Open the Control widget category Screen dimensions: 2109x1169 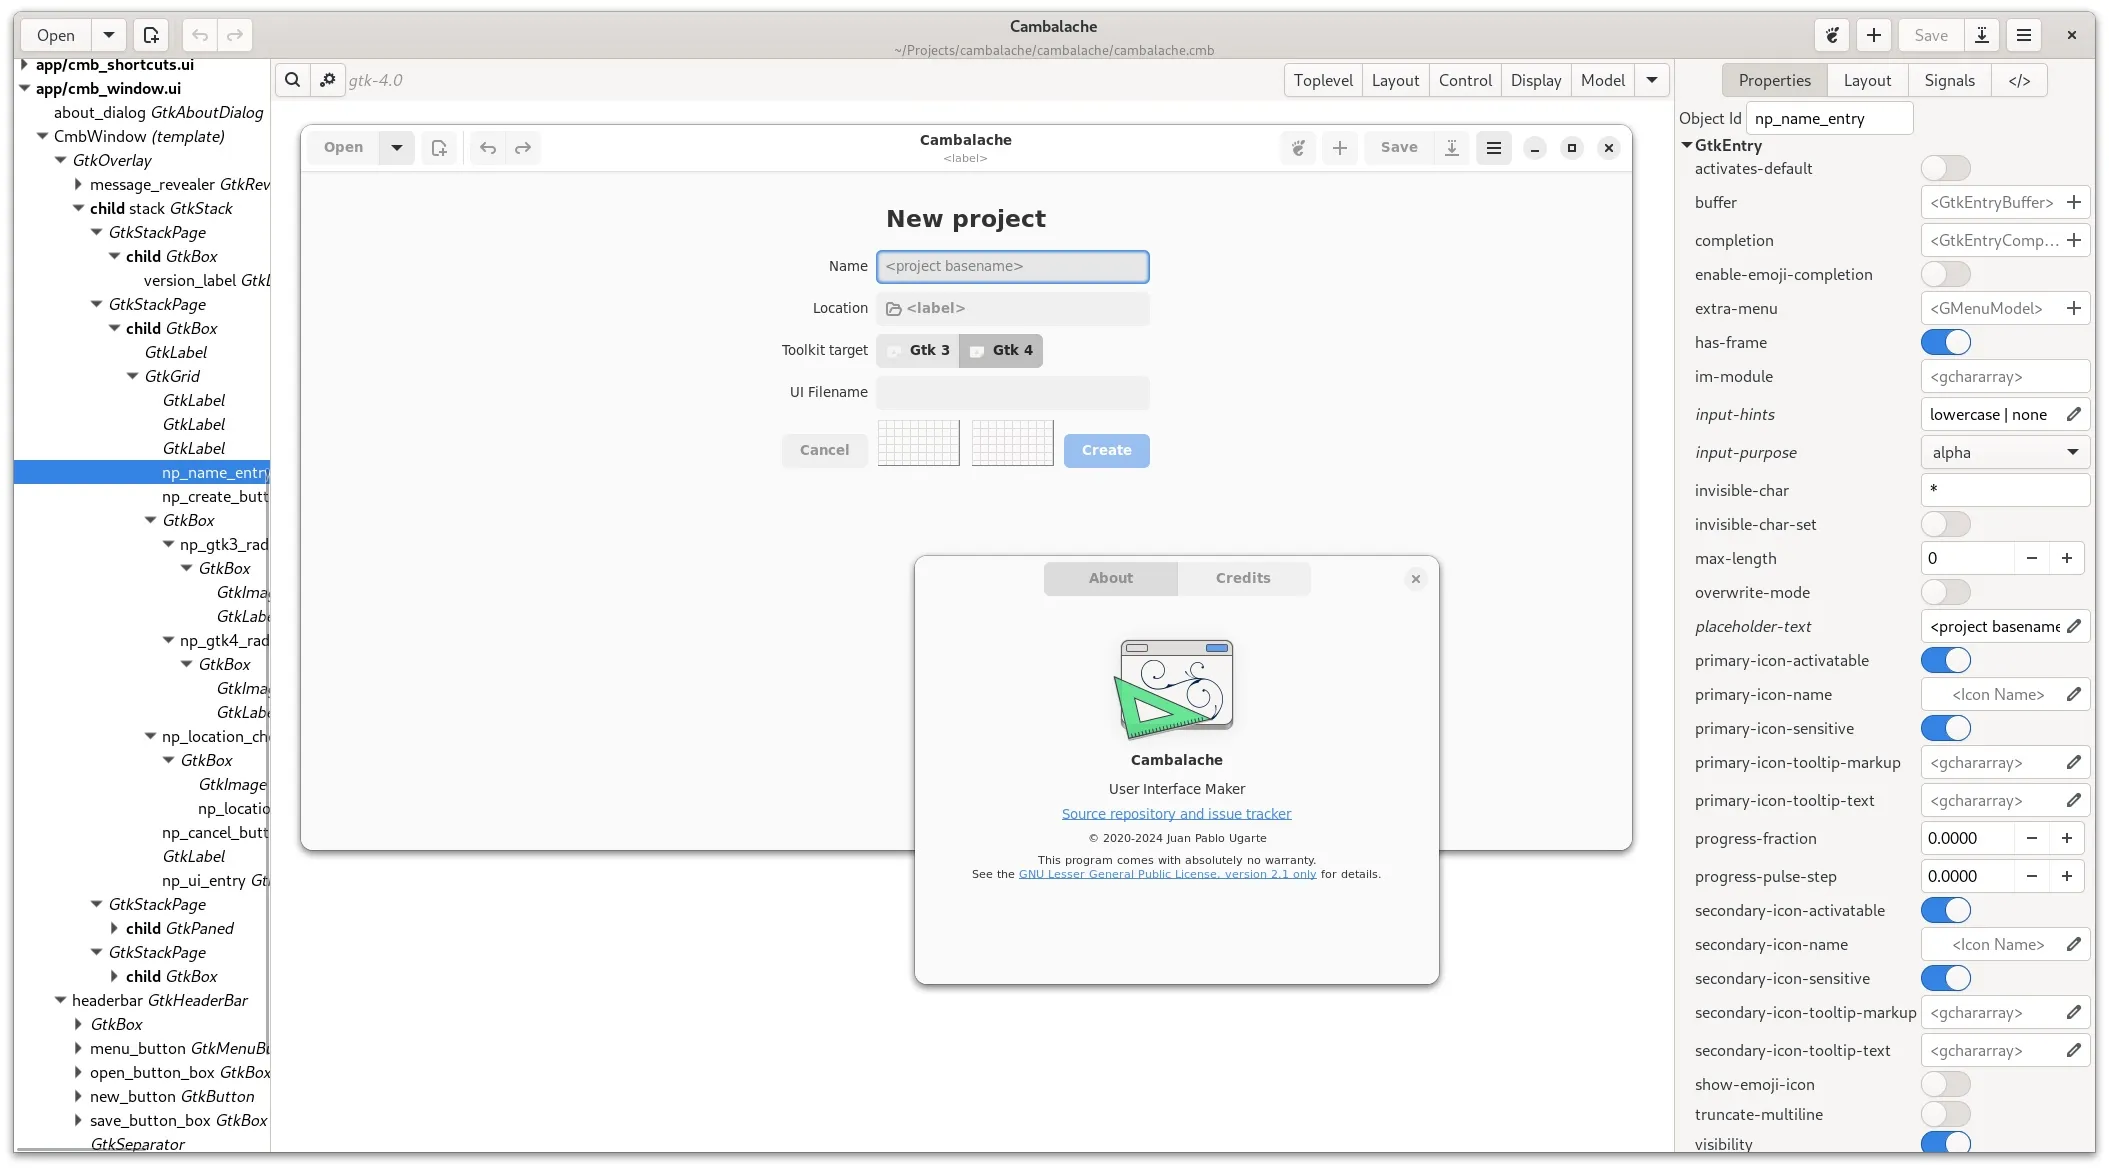(x=1465, y=80)
